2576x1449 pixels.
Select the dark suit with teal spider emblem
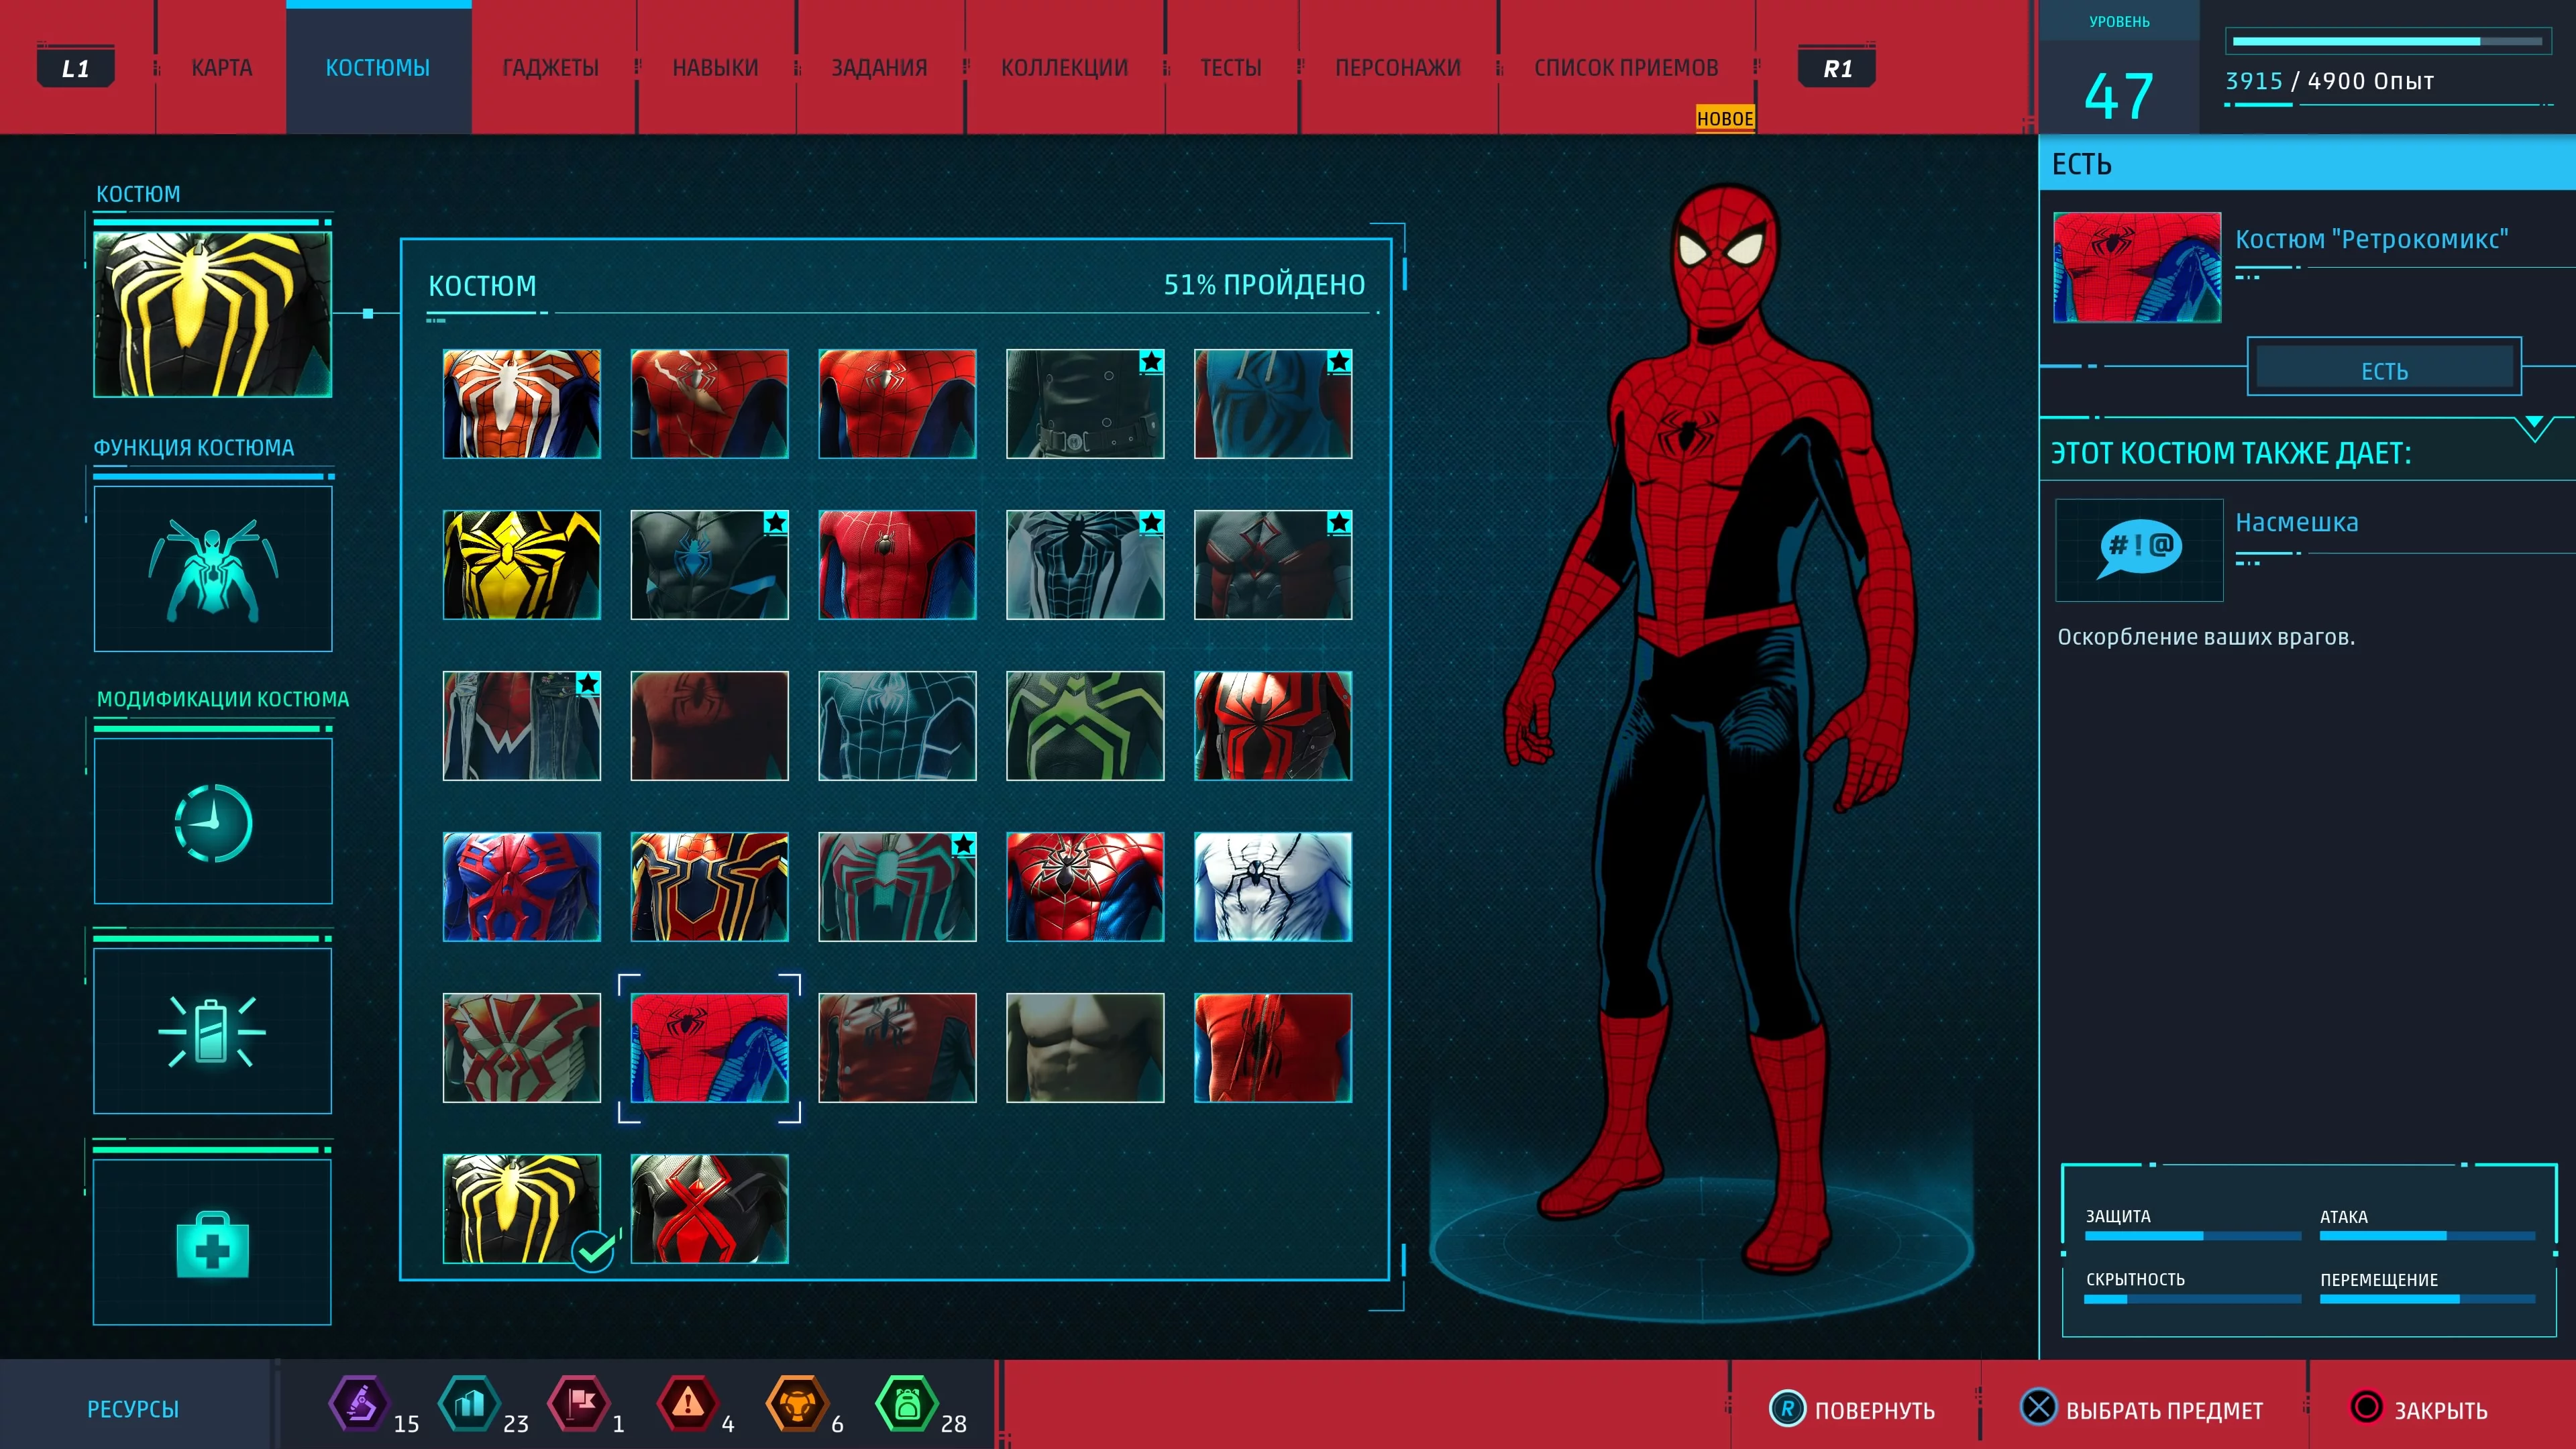click(897, 887)
